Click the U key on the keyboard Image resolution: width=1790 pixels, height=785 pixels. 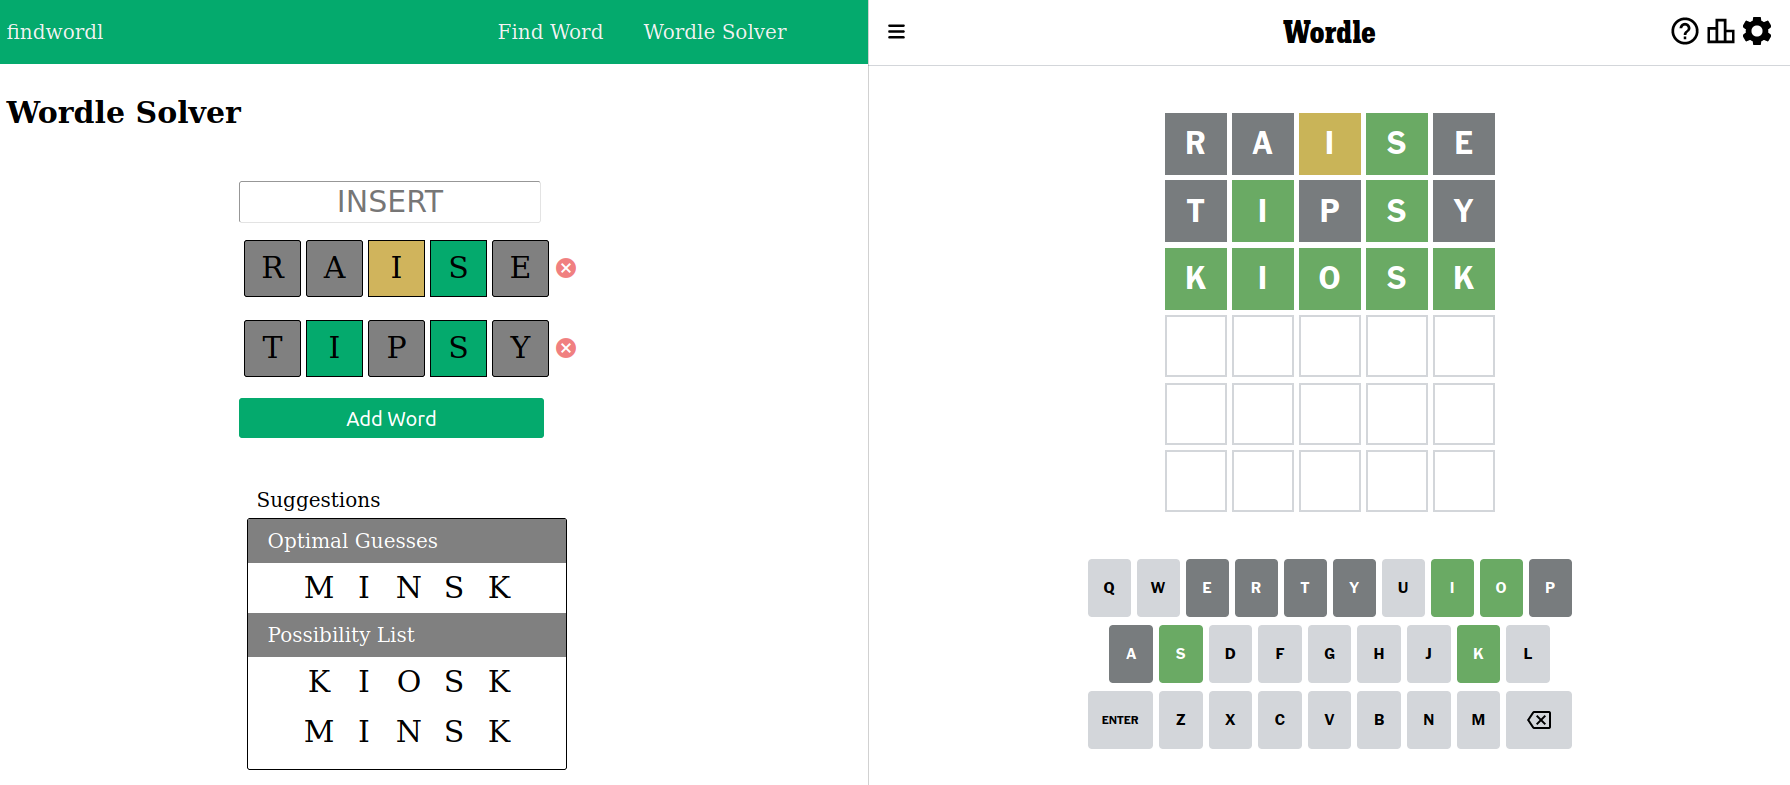[1403, 588]
